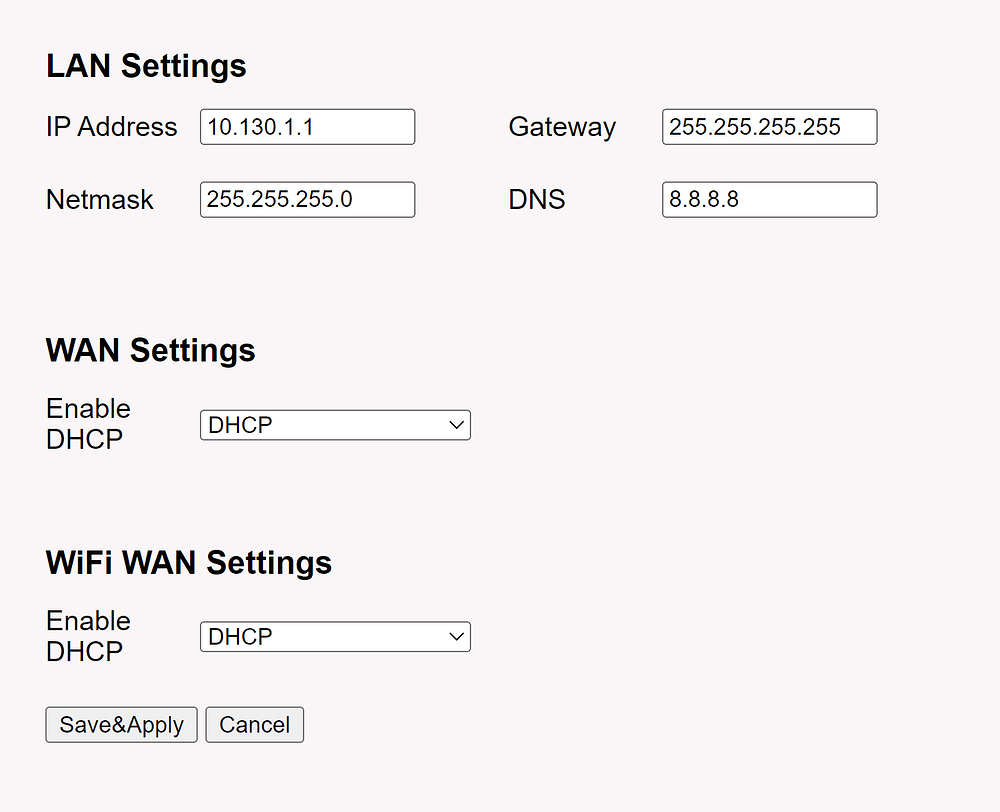Click the WiFi WAN Settings heading
This screenshot has width=1000, height=812.
point(189,562)
